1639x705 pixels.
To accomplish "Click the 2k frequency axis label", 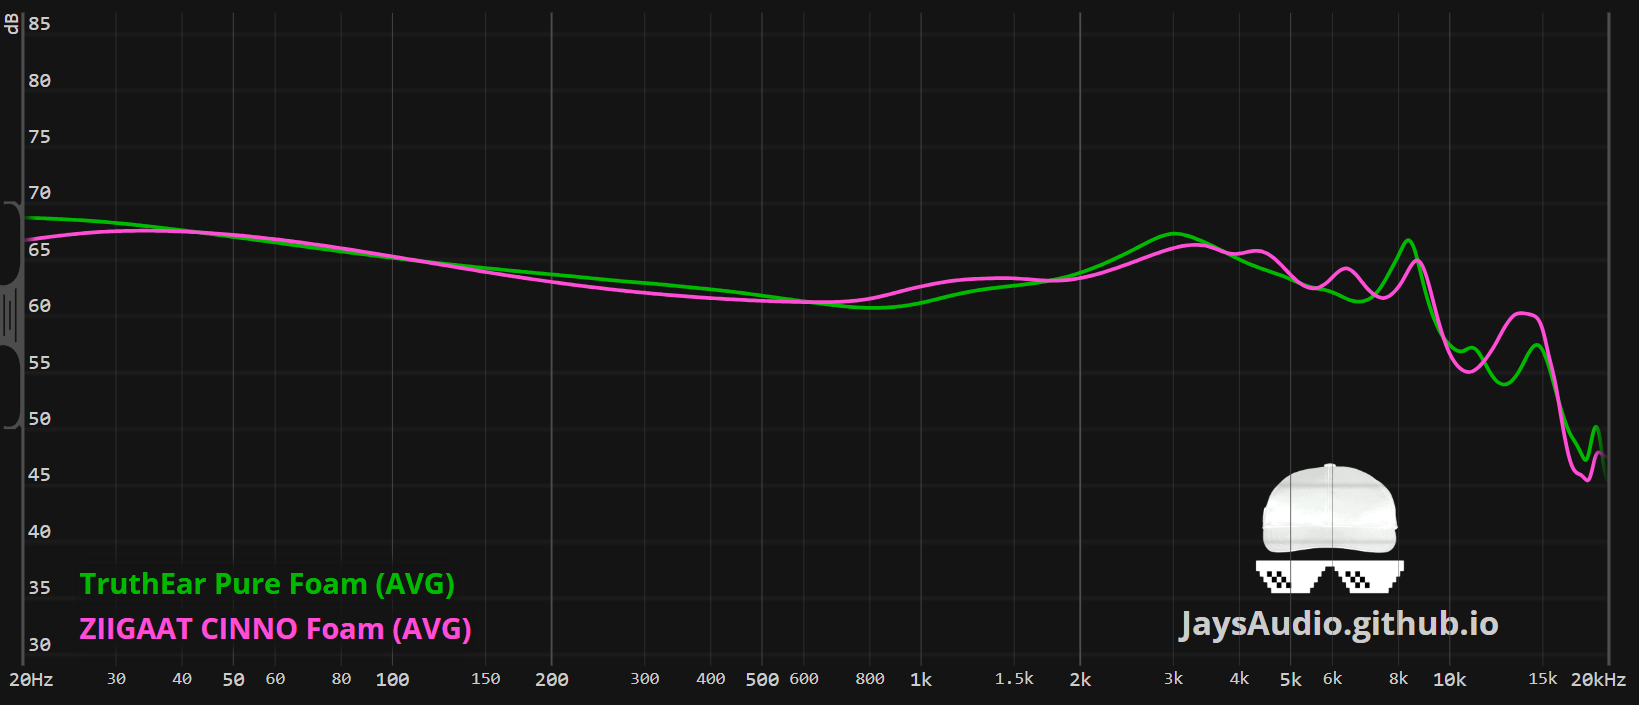I will 1080,680.
